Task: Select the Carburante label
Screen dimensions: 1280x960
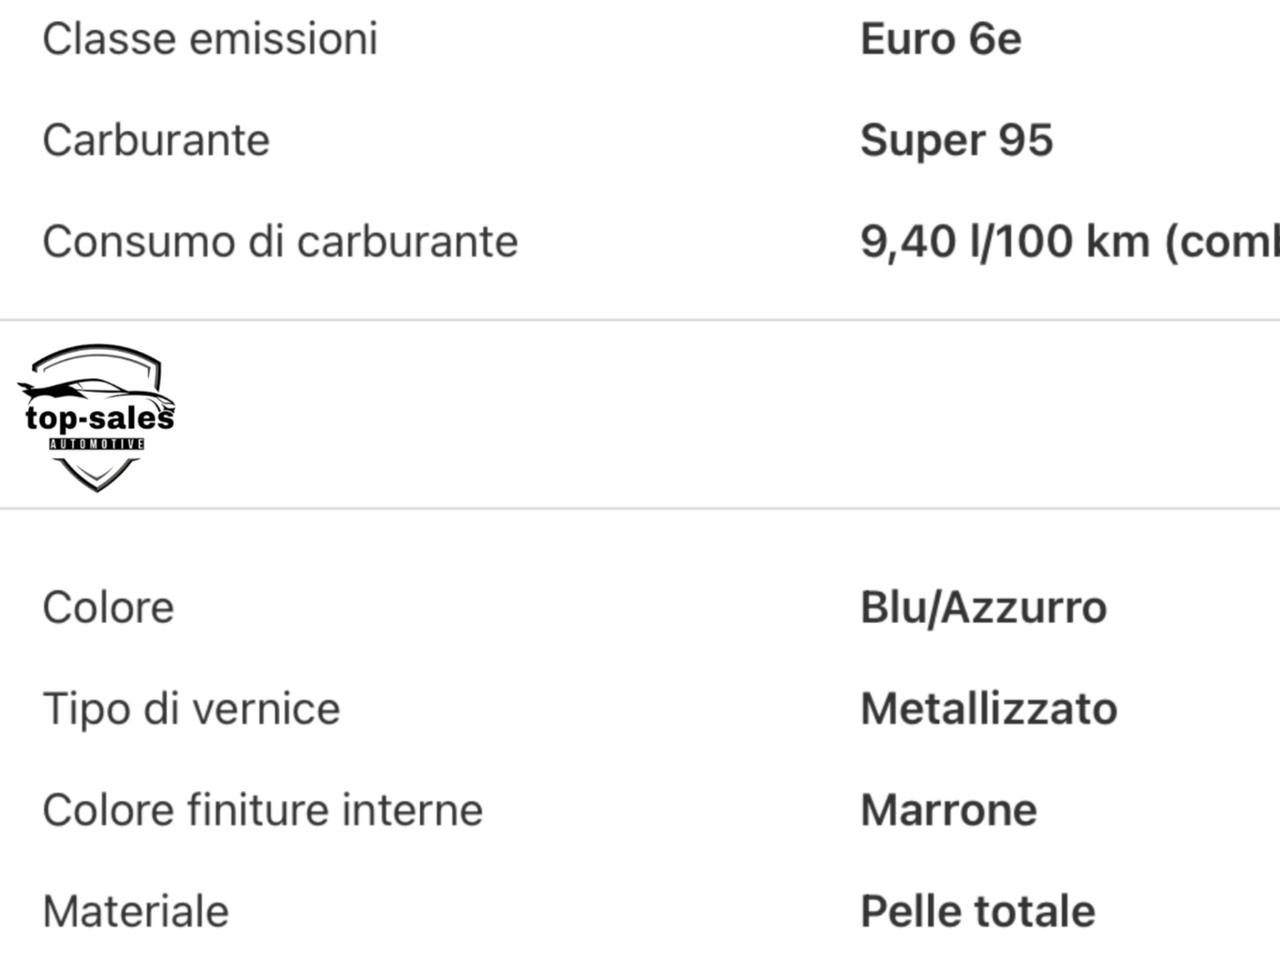Action: [156, 140]
